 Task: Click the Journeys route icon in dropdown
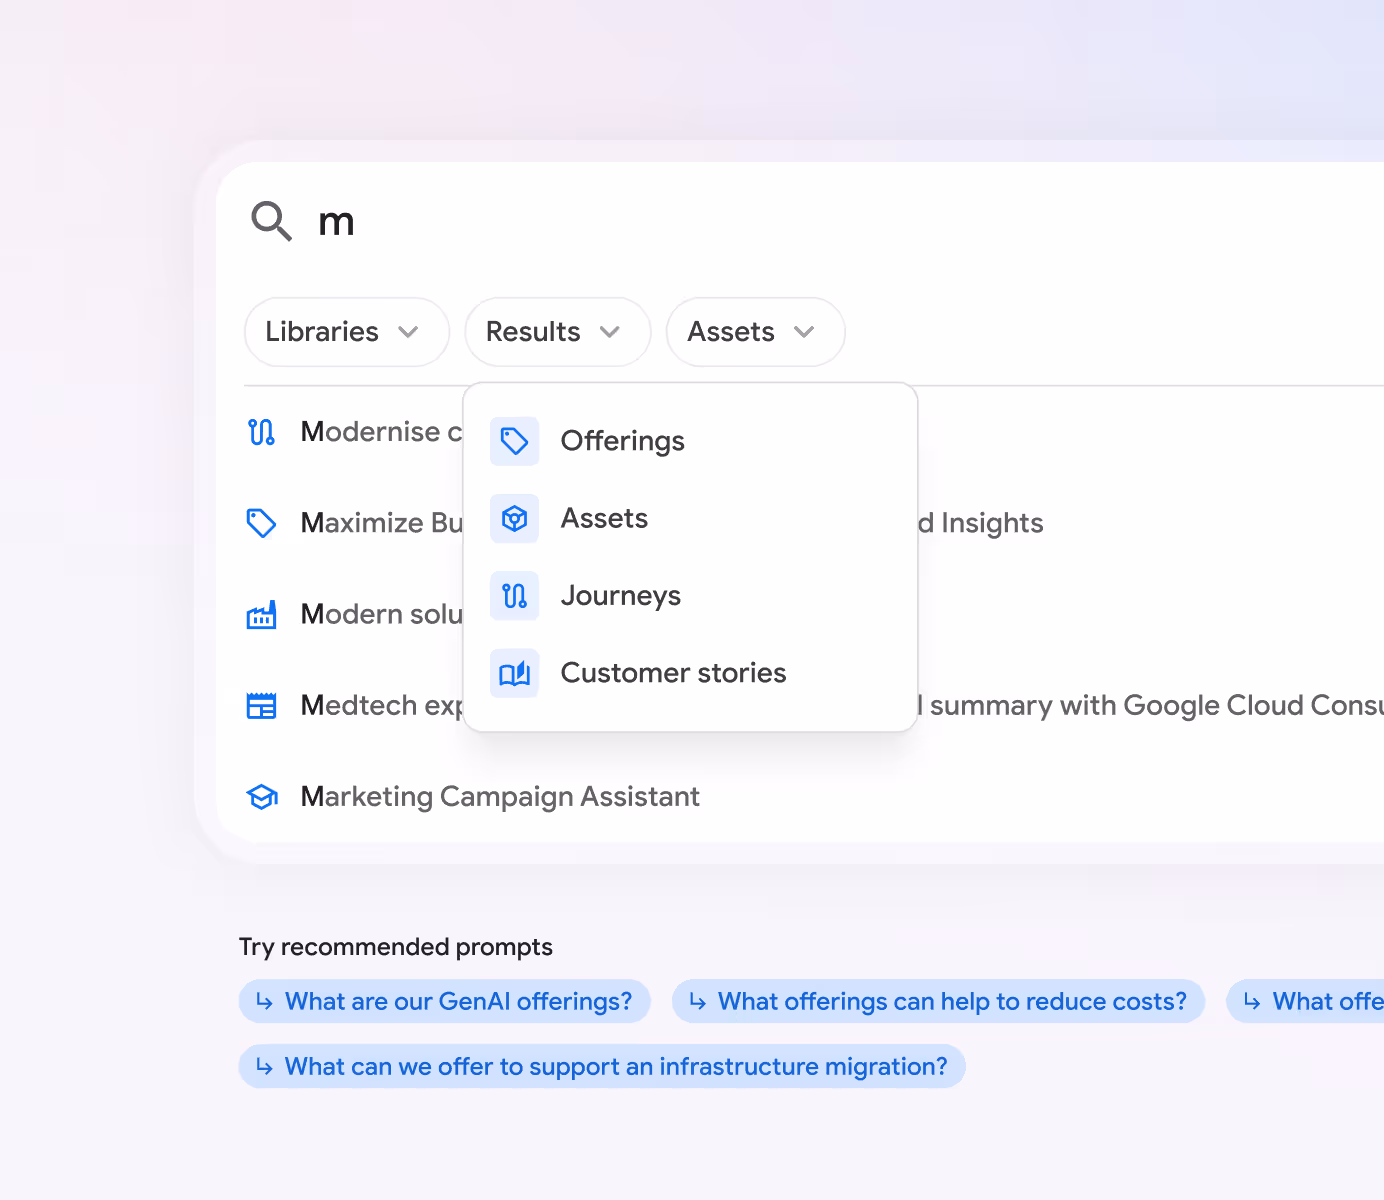(514, 596)
